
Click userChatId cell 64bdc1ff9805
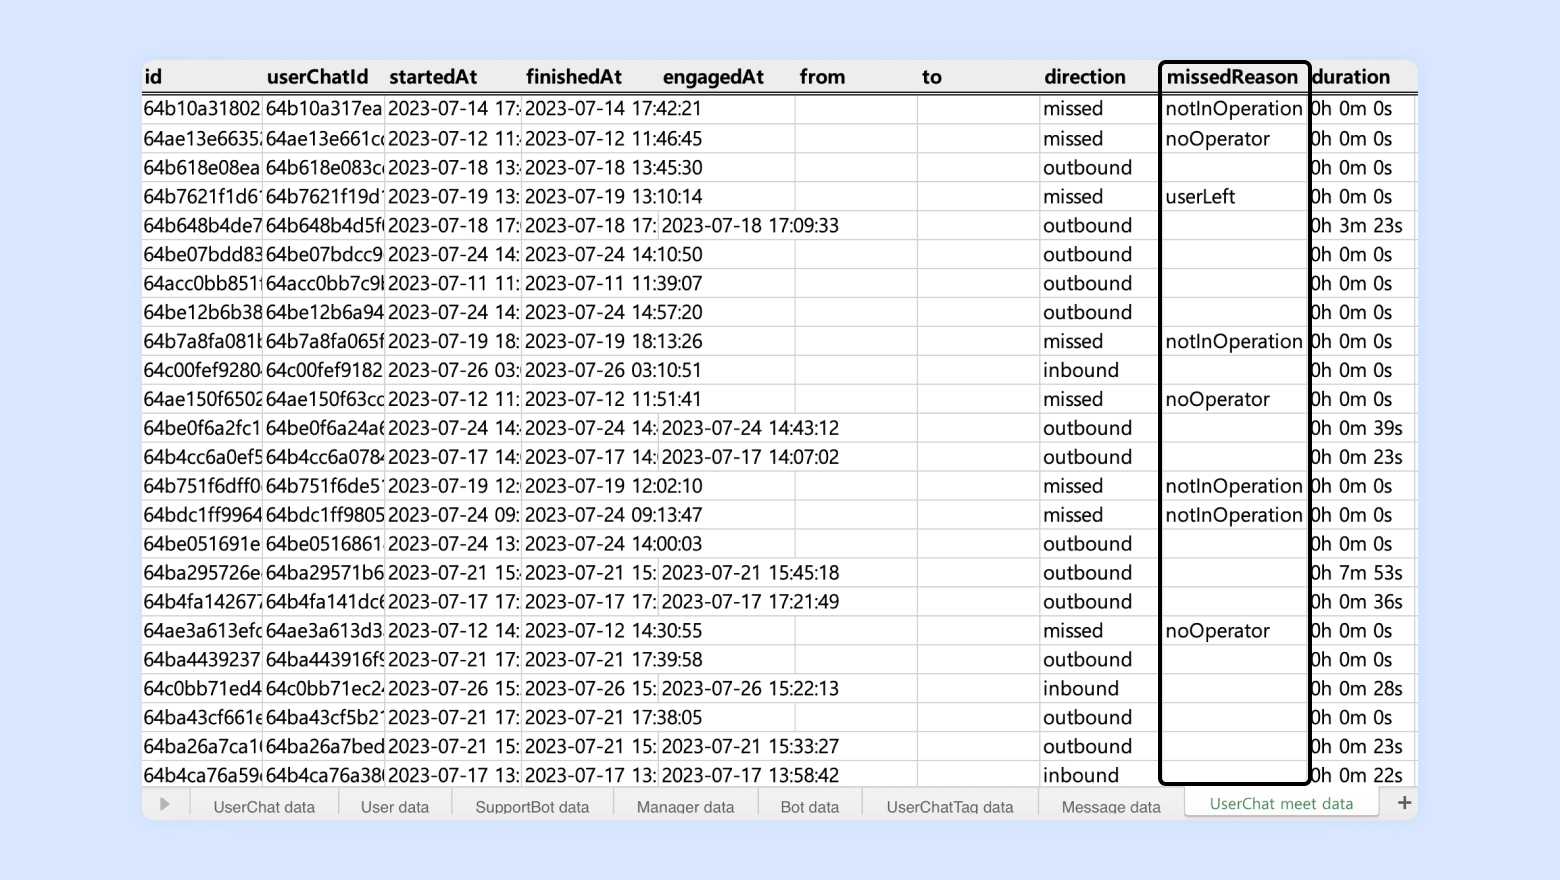[324, 516]
